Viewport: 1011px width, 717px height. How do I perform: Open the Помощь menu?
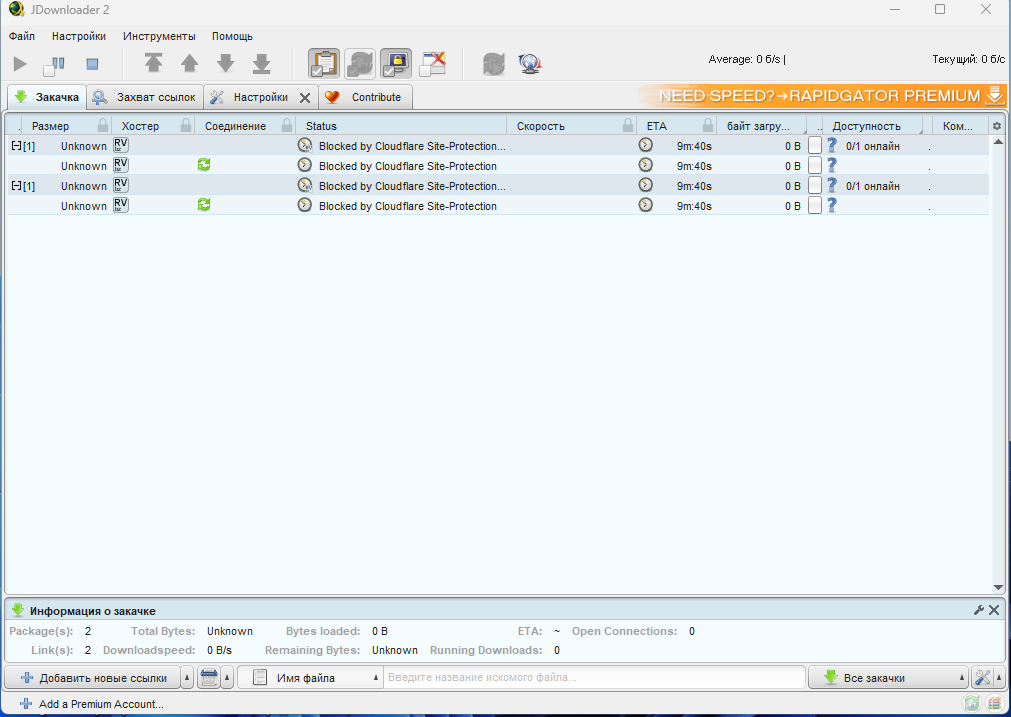coord(232,36)
